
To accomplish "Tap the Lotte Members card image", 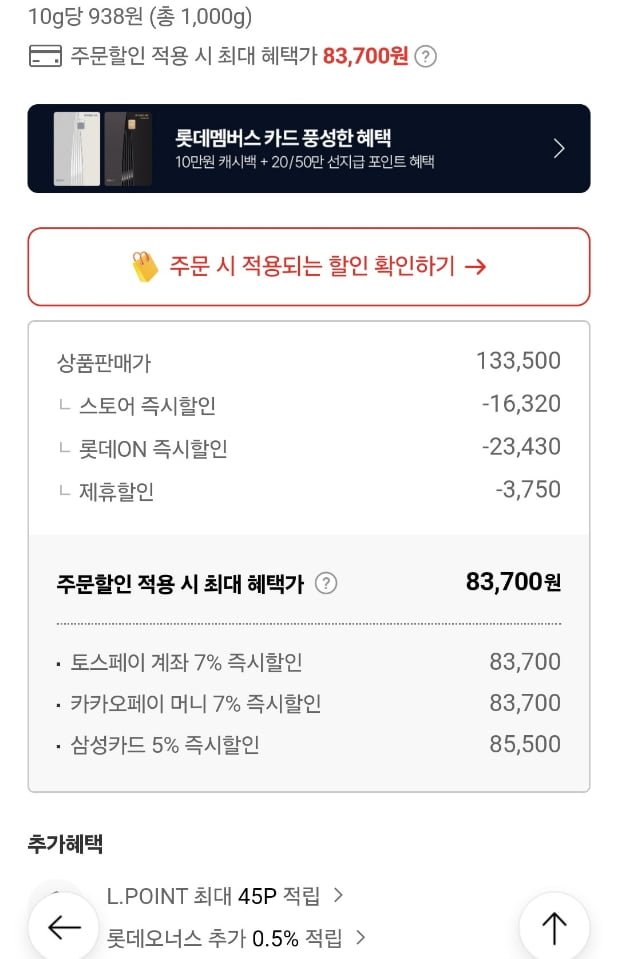I will point(103,149).
